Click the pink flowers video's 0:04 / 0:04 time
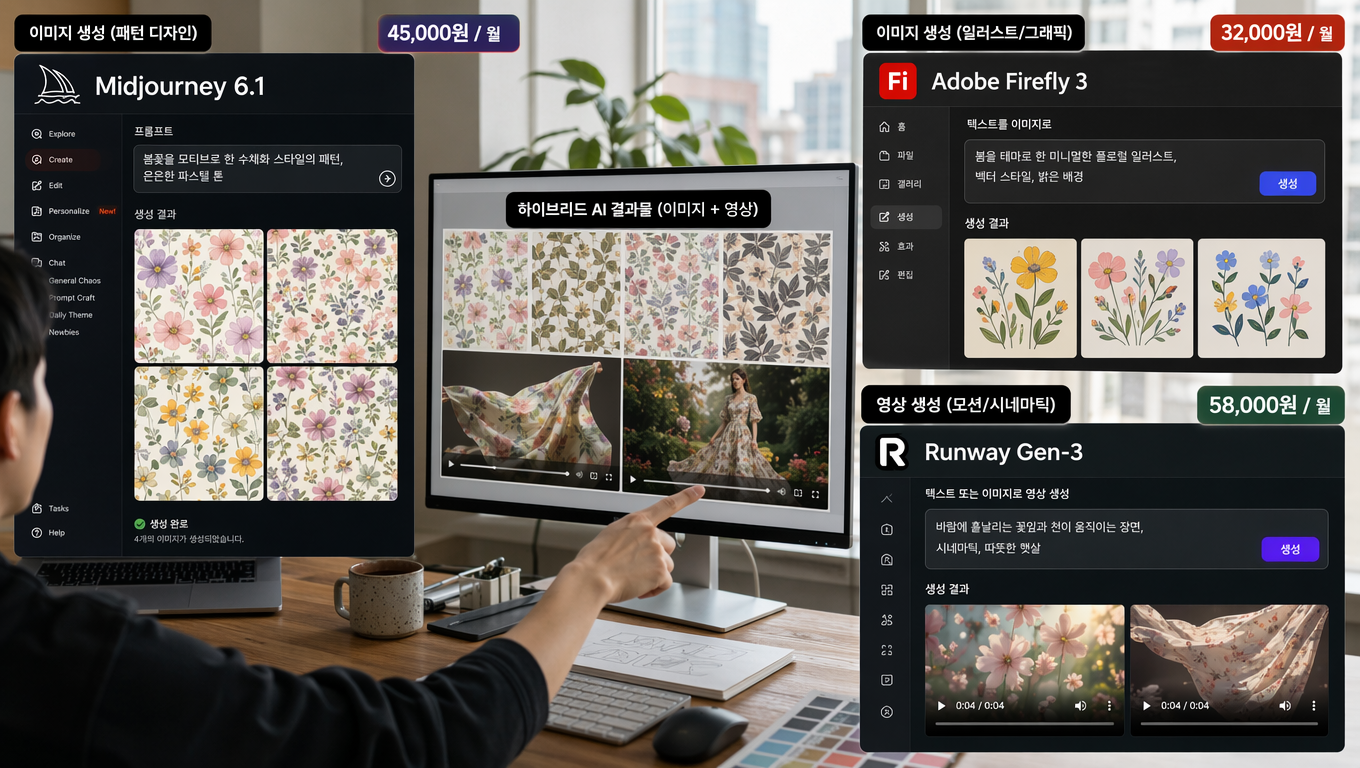 (x=980, y=706)
